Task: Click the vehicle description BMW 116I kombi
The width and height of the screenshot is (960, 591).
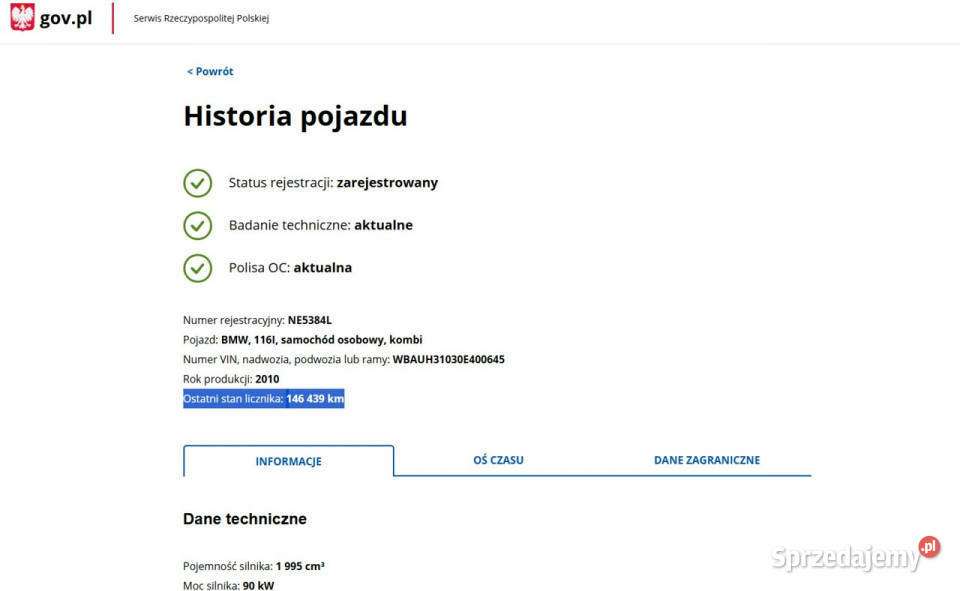Action: (320, 339)
